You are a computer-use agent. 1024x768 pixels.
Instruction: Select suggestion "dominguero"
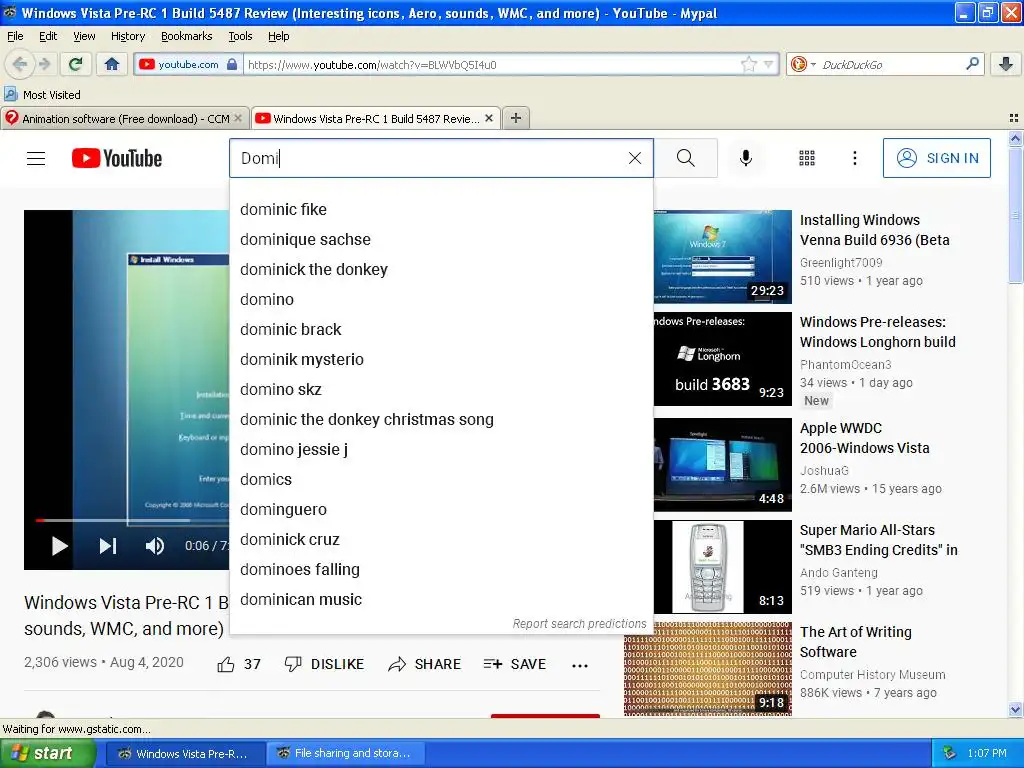coord(441,510)
